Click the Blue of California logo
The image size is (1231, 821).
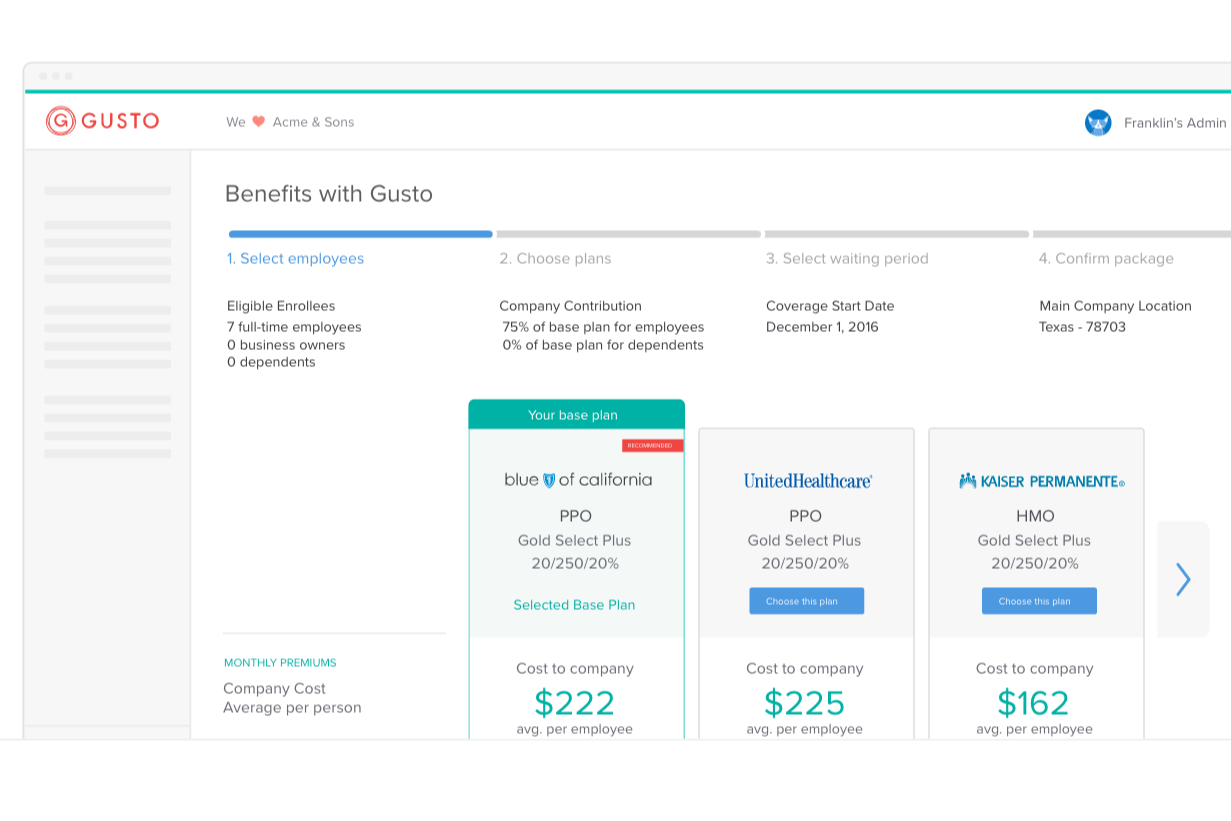(x=577, y=480)
